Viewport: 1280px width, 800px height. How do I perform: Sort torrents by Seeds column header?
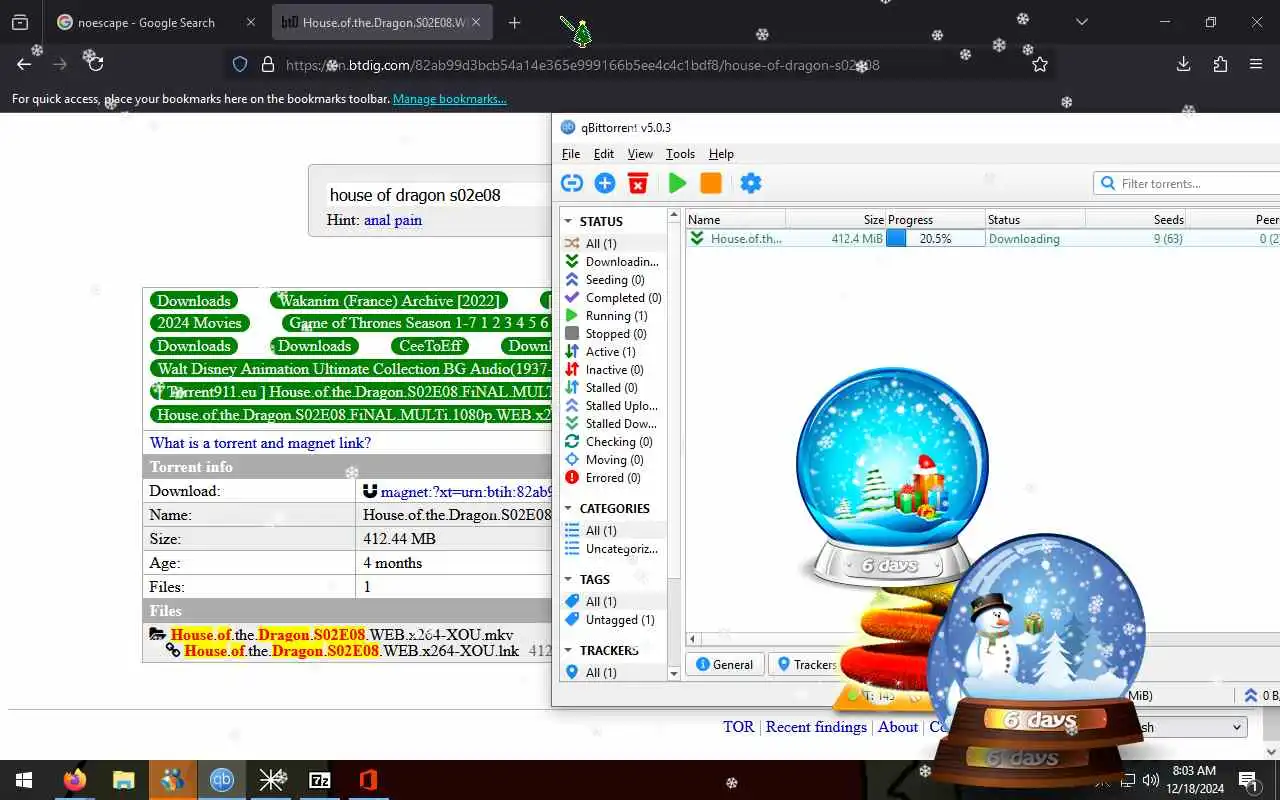(1137, 220)
